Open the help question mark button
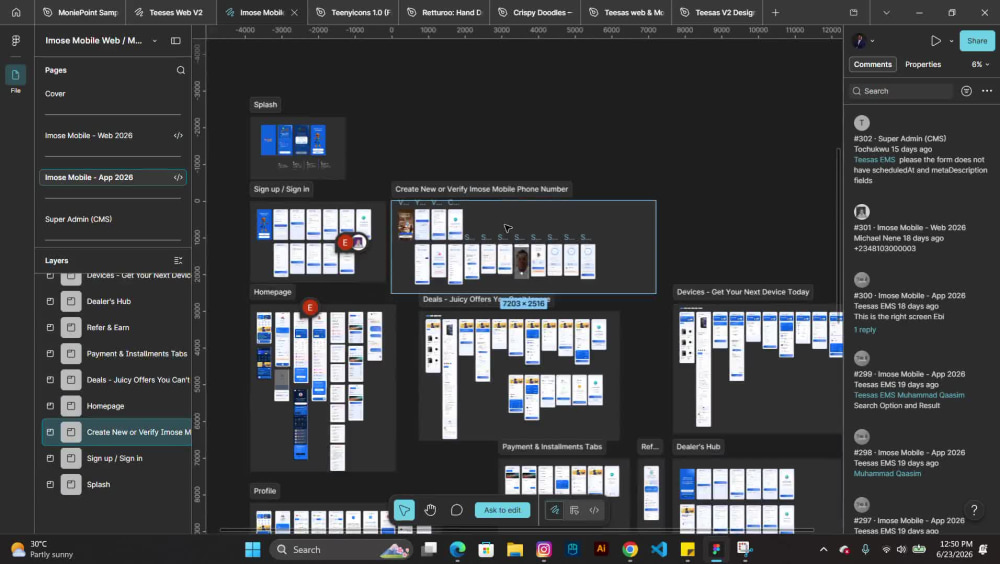 [x=974, y=509]
